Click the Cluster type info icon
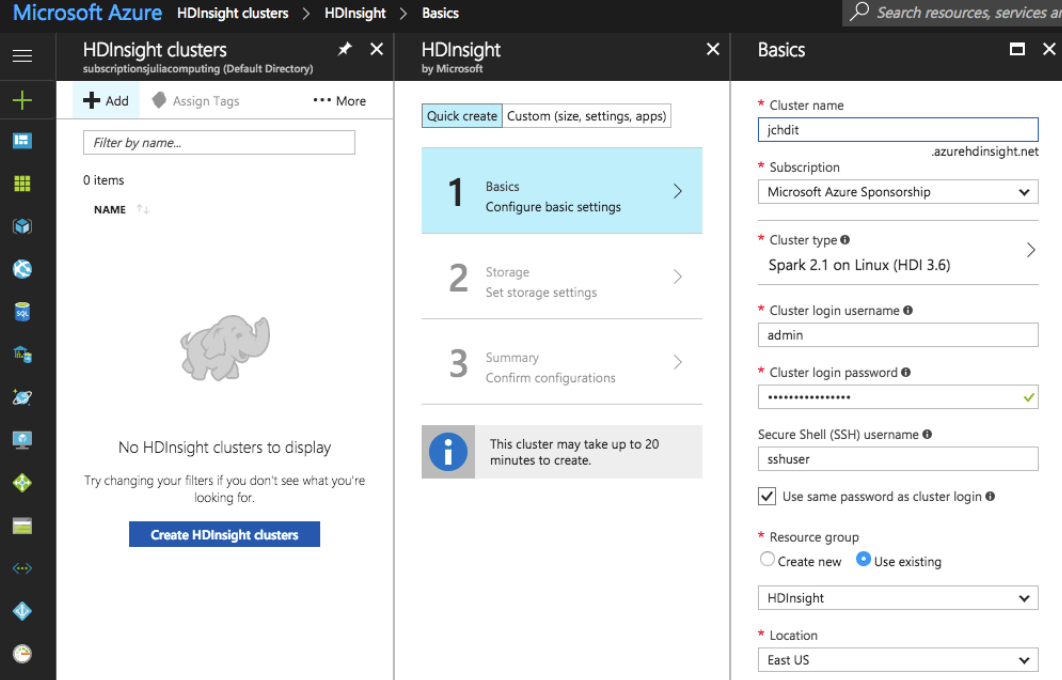Screen dimensions: 1062x680 845,240
